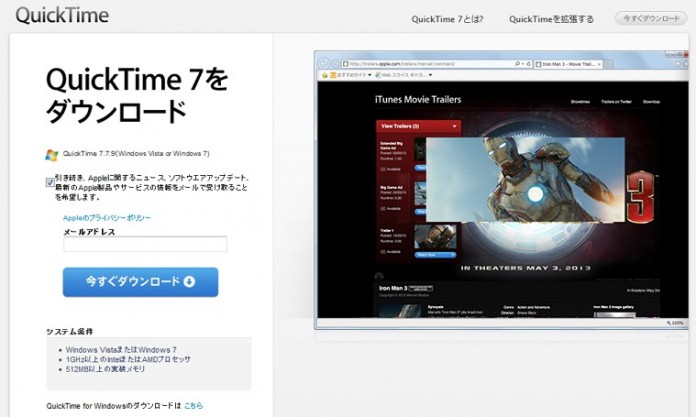Click the blue 今すぐダウンロード button
This screenshot has height=417, width=696.
[x=140, y=282]
